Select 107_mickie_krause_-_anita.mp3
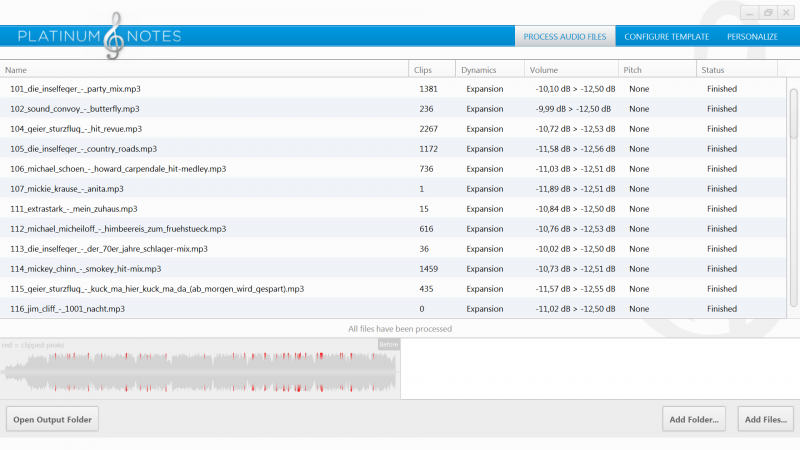The width and height of the screenshot is (800, 450). click(67, 189)
